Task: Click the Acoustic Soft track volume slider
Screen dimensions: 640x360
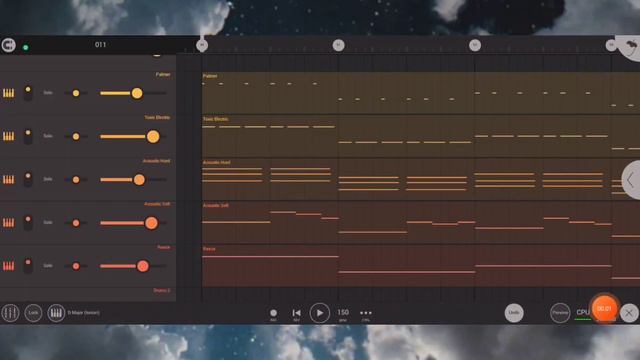Action: pyautogui.click(x=133, y=223)
